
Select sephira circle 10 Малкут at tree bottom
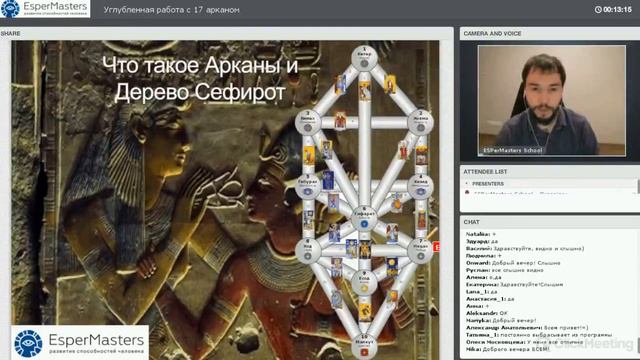tap(364, 347)
